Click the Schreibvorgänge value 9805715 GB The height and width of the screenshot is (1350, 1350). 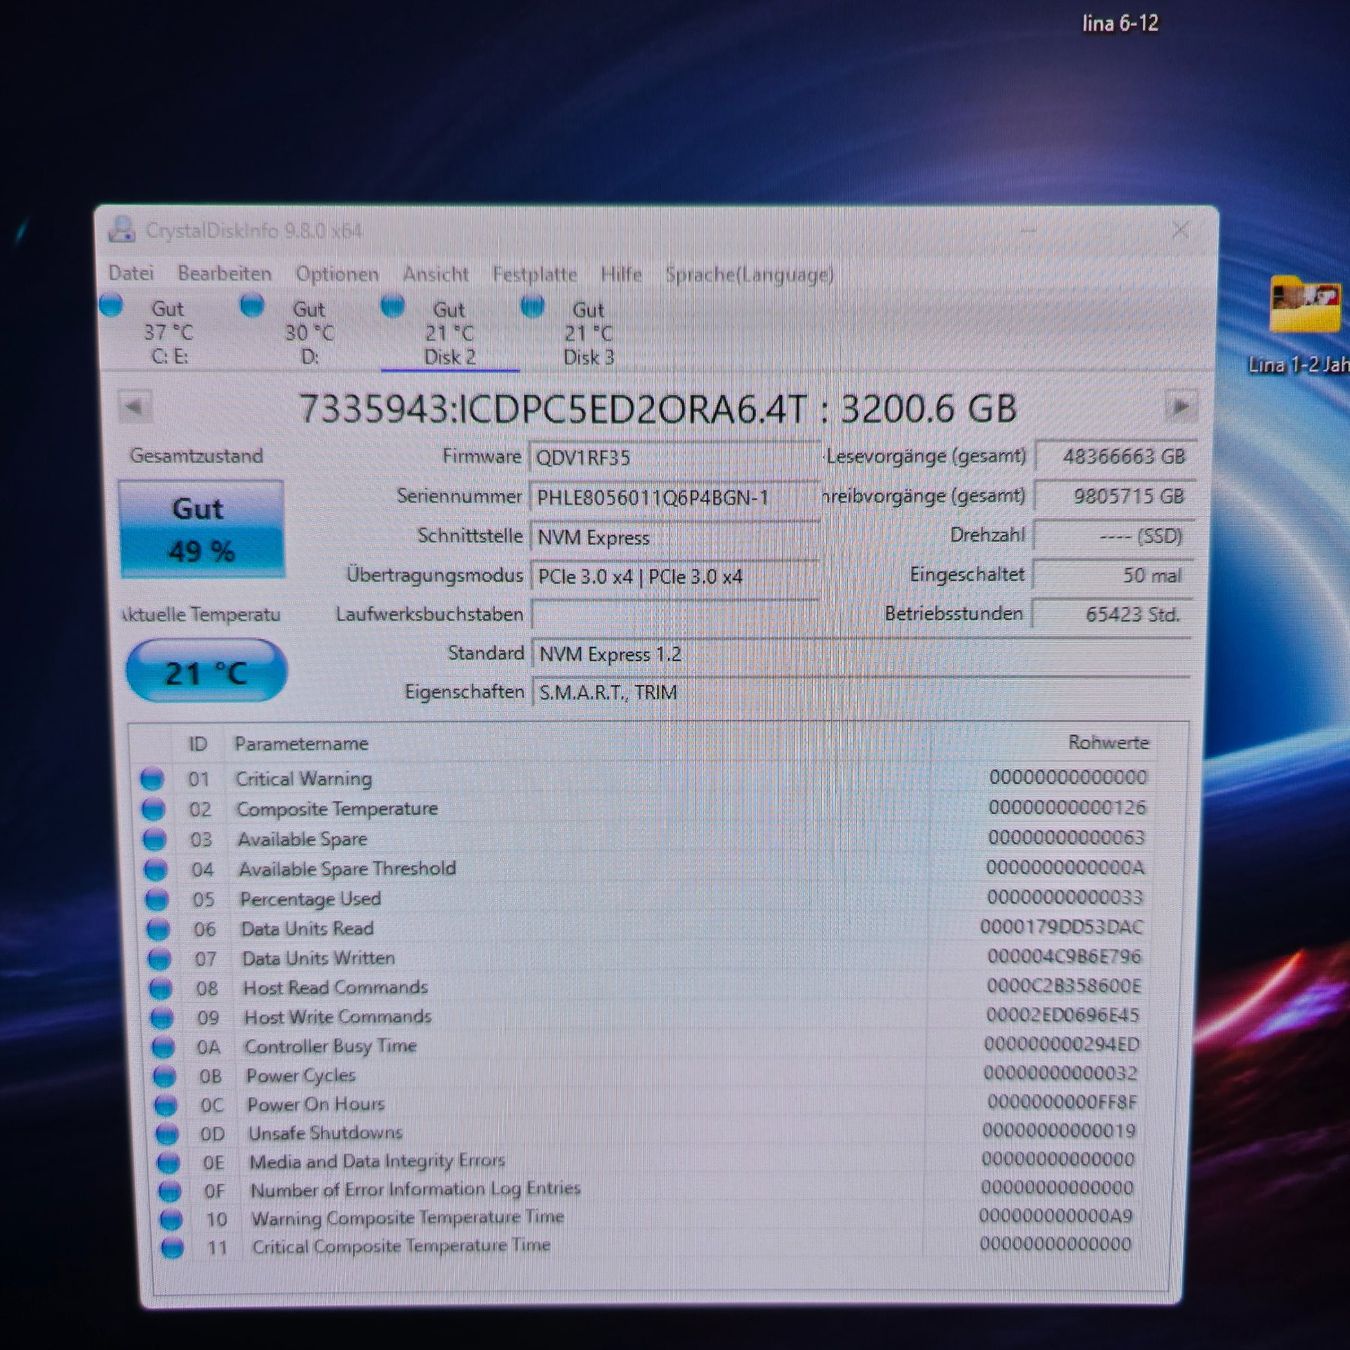point(1114,496)
